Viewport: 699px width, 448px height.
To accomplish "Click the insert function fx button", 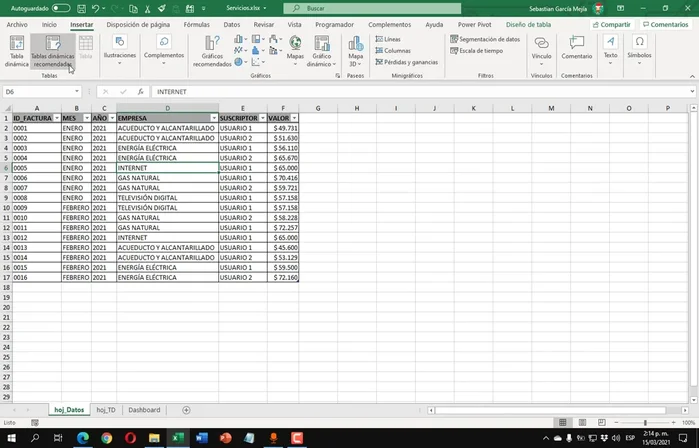I will pyautogui.click(x=140, y=91).
